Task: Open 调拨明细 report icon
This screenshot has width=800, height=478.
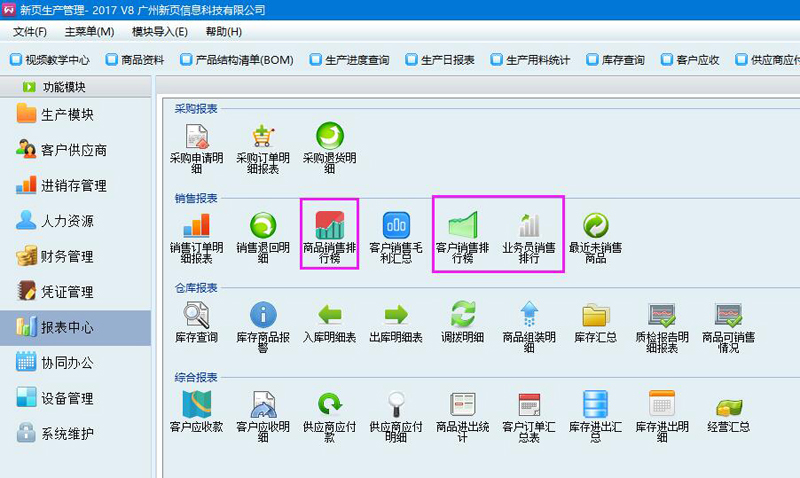Action: tap(462, 315)
